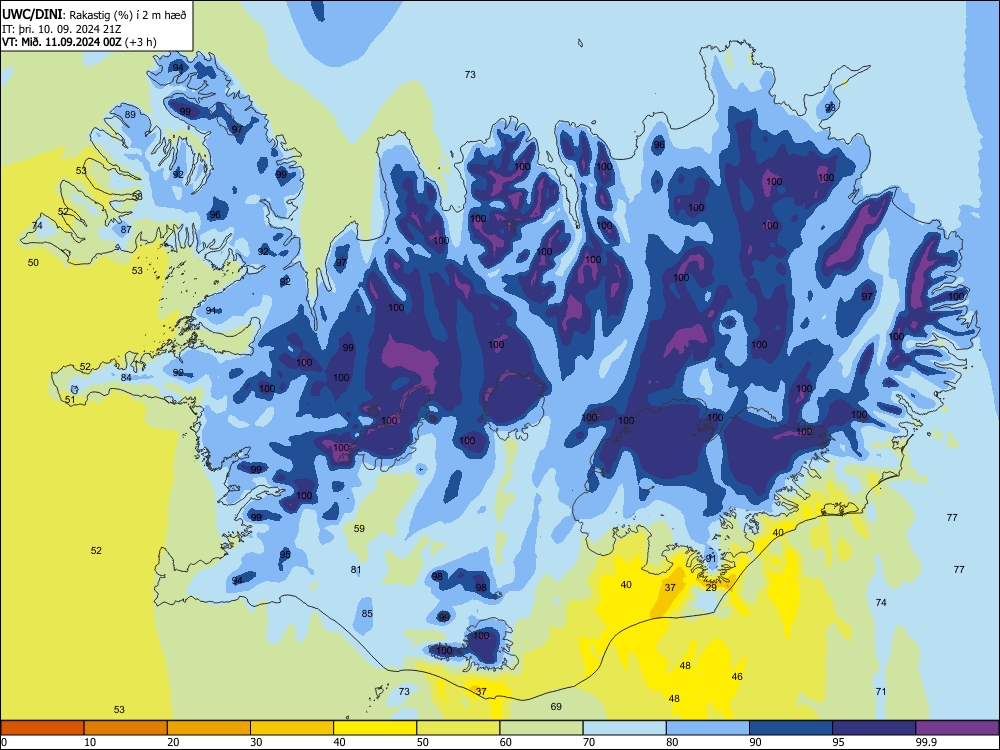Viewport: 1000px width, 750px height.
Task: Click the 'UWC/DINI' title text
Action: pos(32,15)
